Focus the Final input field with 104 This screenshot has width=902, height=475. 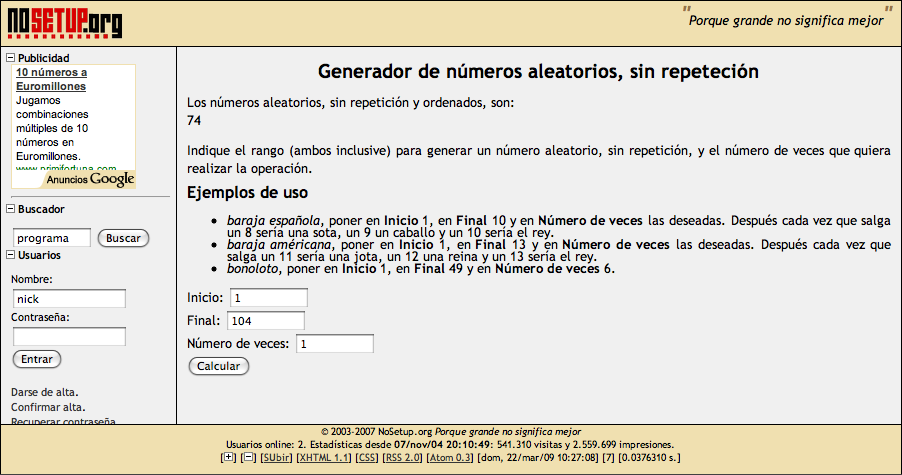tap(266, 321)
